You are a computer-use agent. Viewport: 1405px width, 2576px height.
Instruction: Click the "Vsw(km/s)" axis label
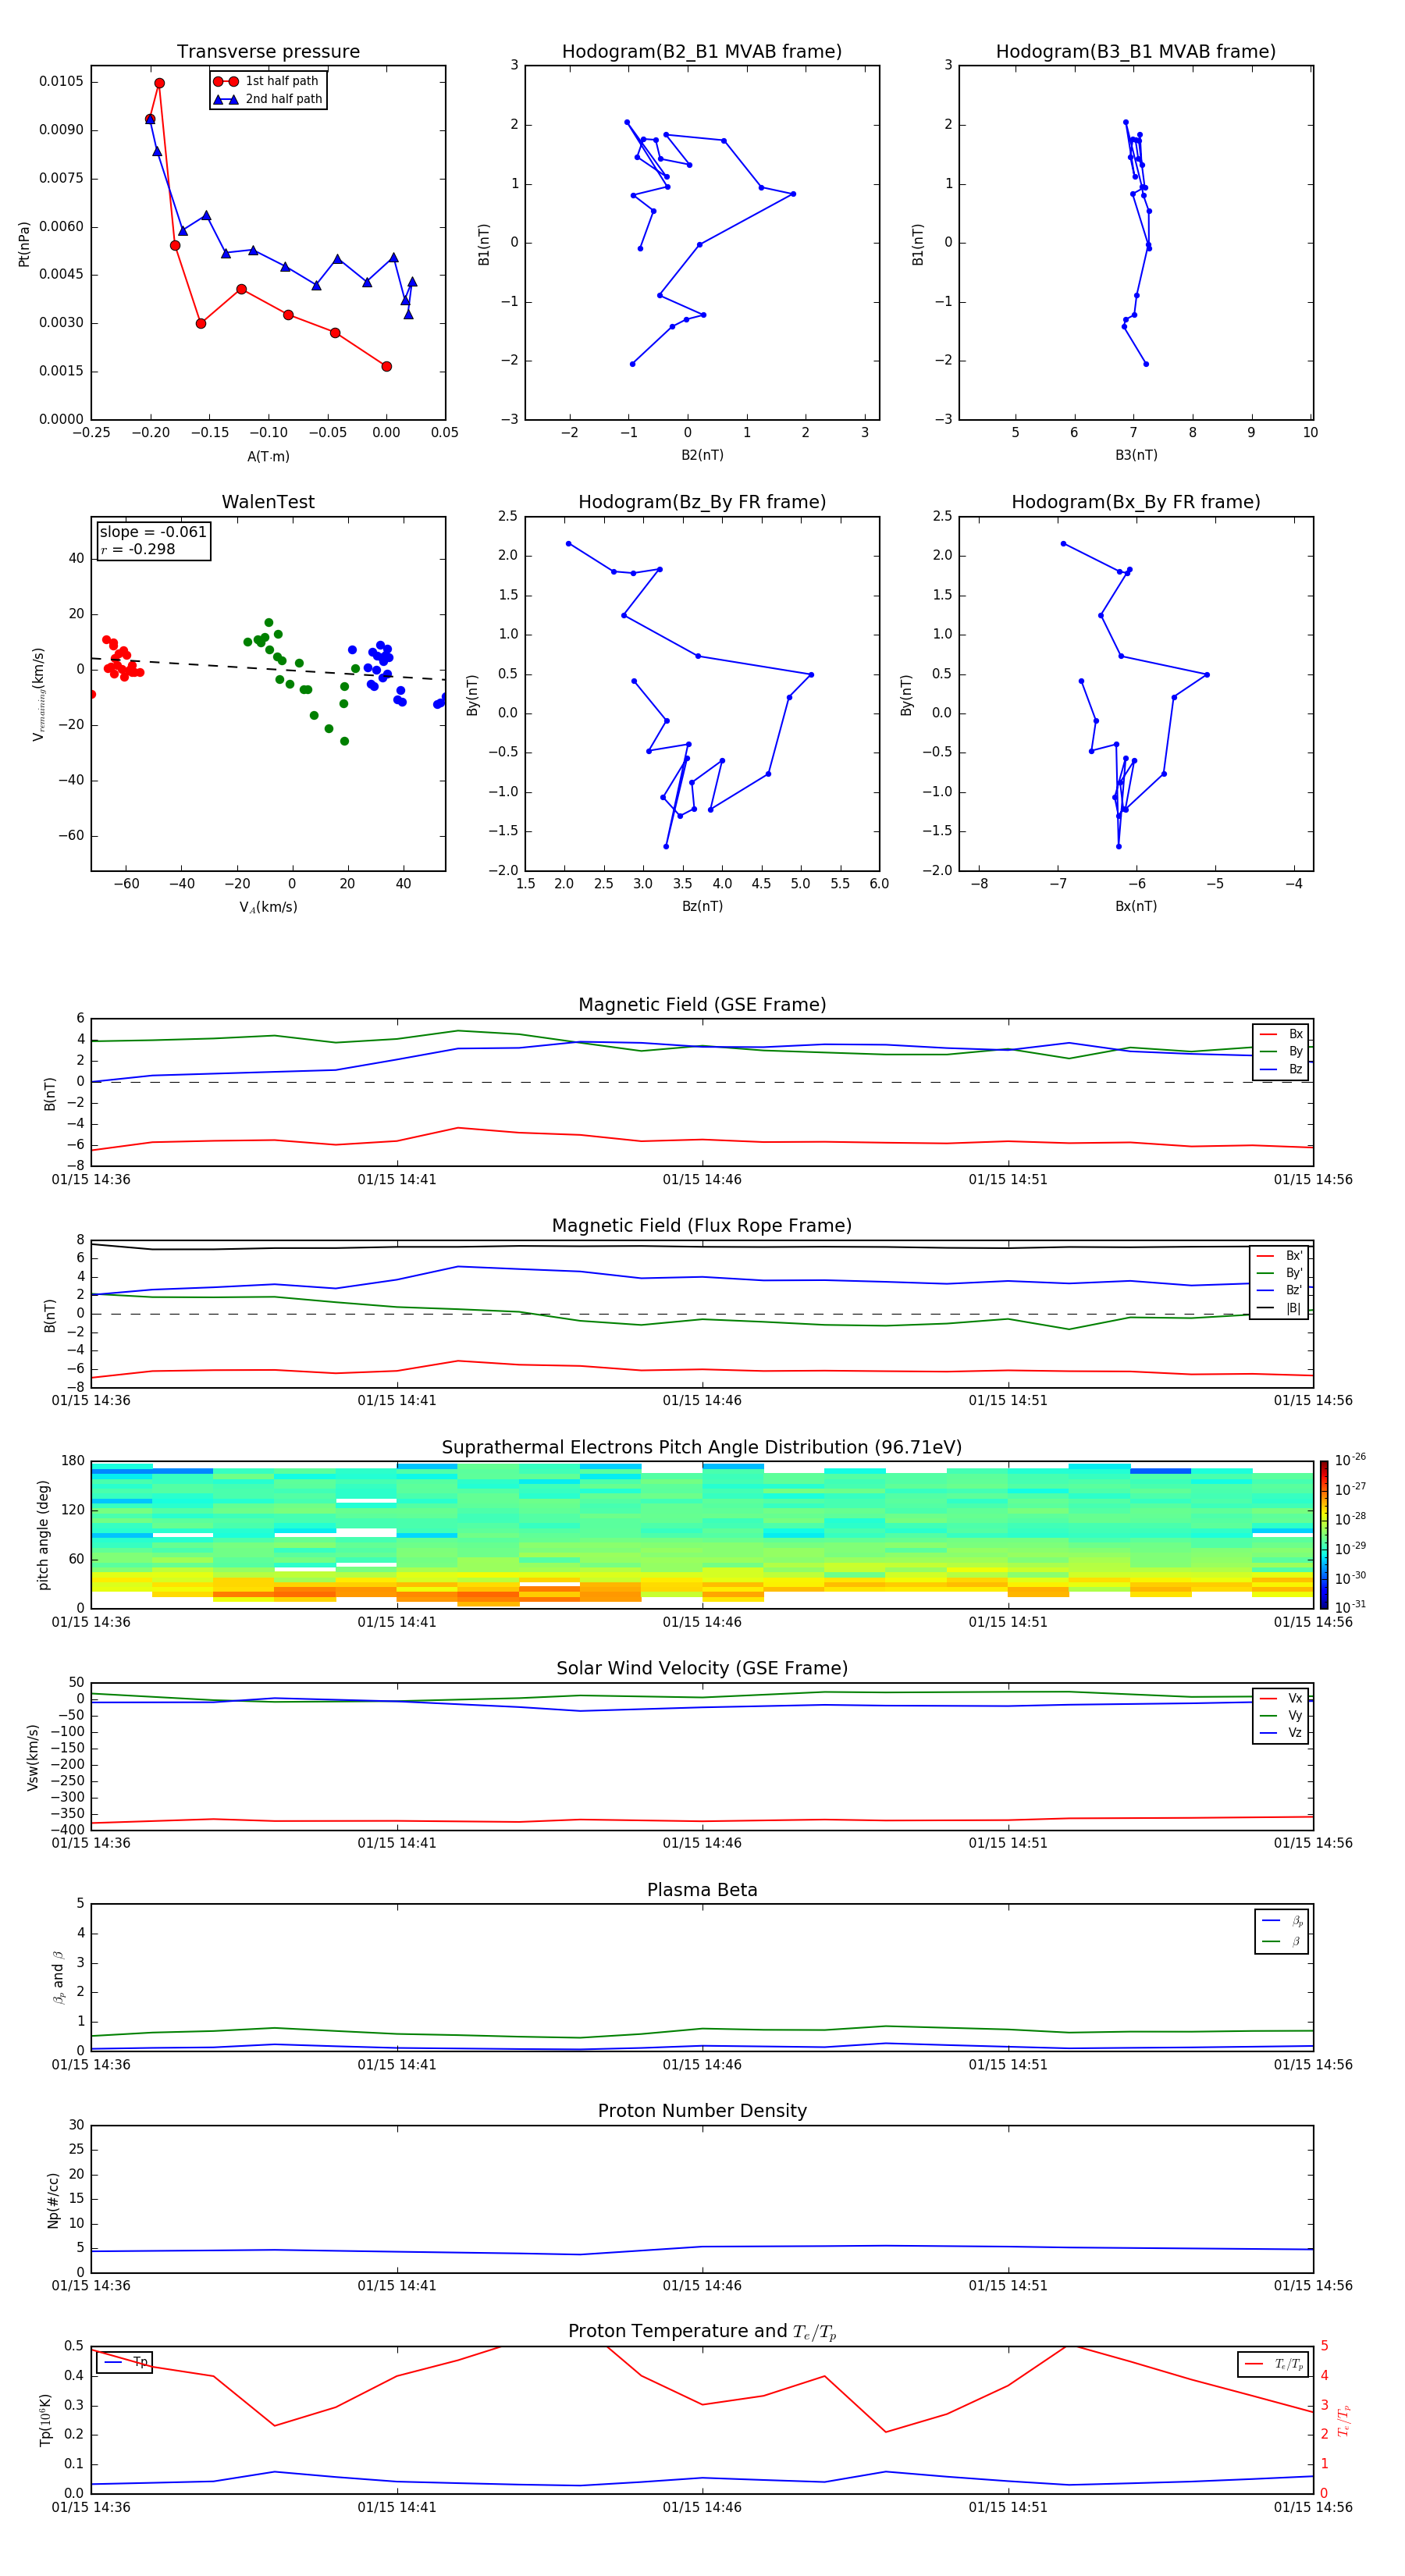pos(33,1757)
